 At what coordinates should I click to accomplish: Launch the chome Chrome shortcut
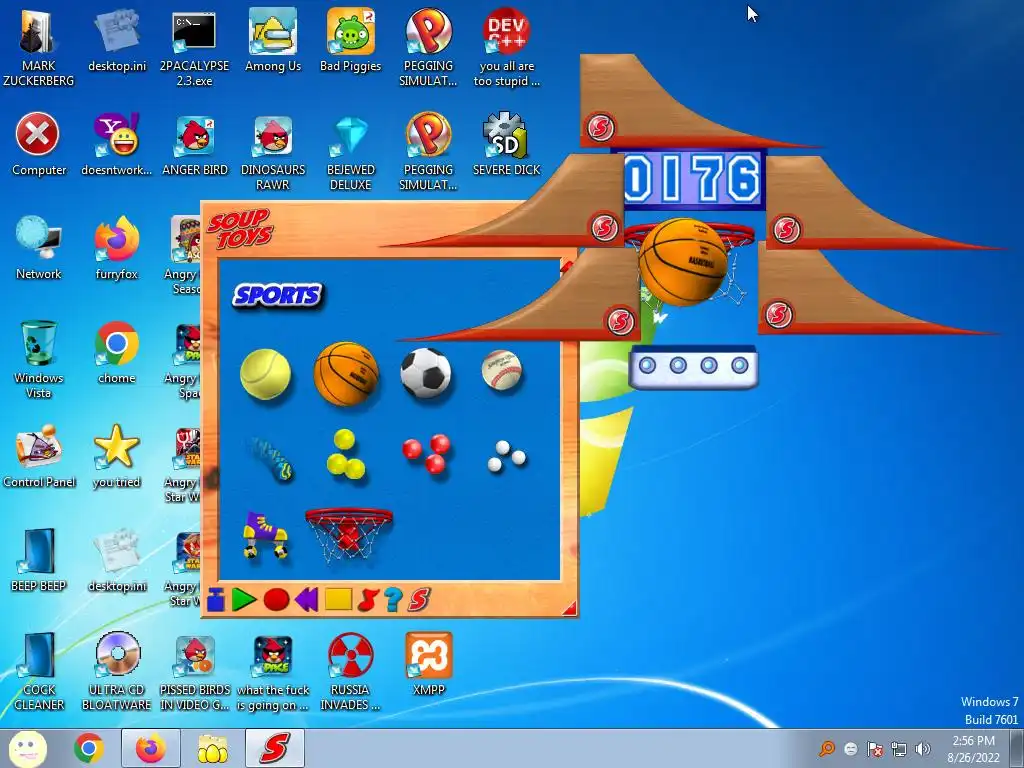click(116, 353)
